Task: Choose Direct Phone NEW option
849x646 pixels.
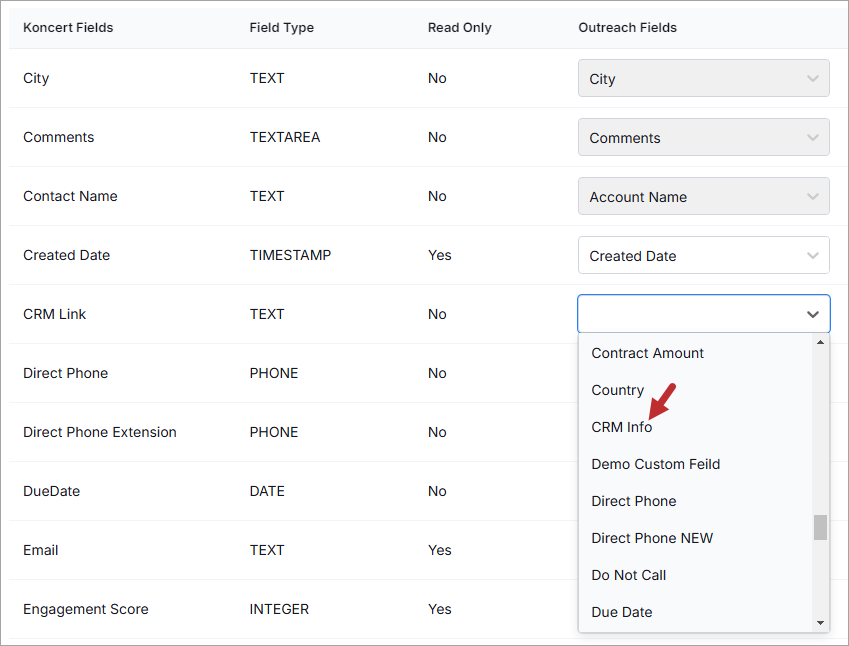Action: click(x=652, y=538)
